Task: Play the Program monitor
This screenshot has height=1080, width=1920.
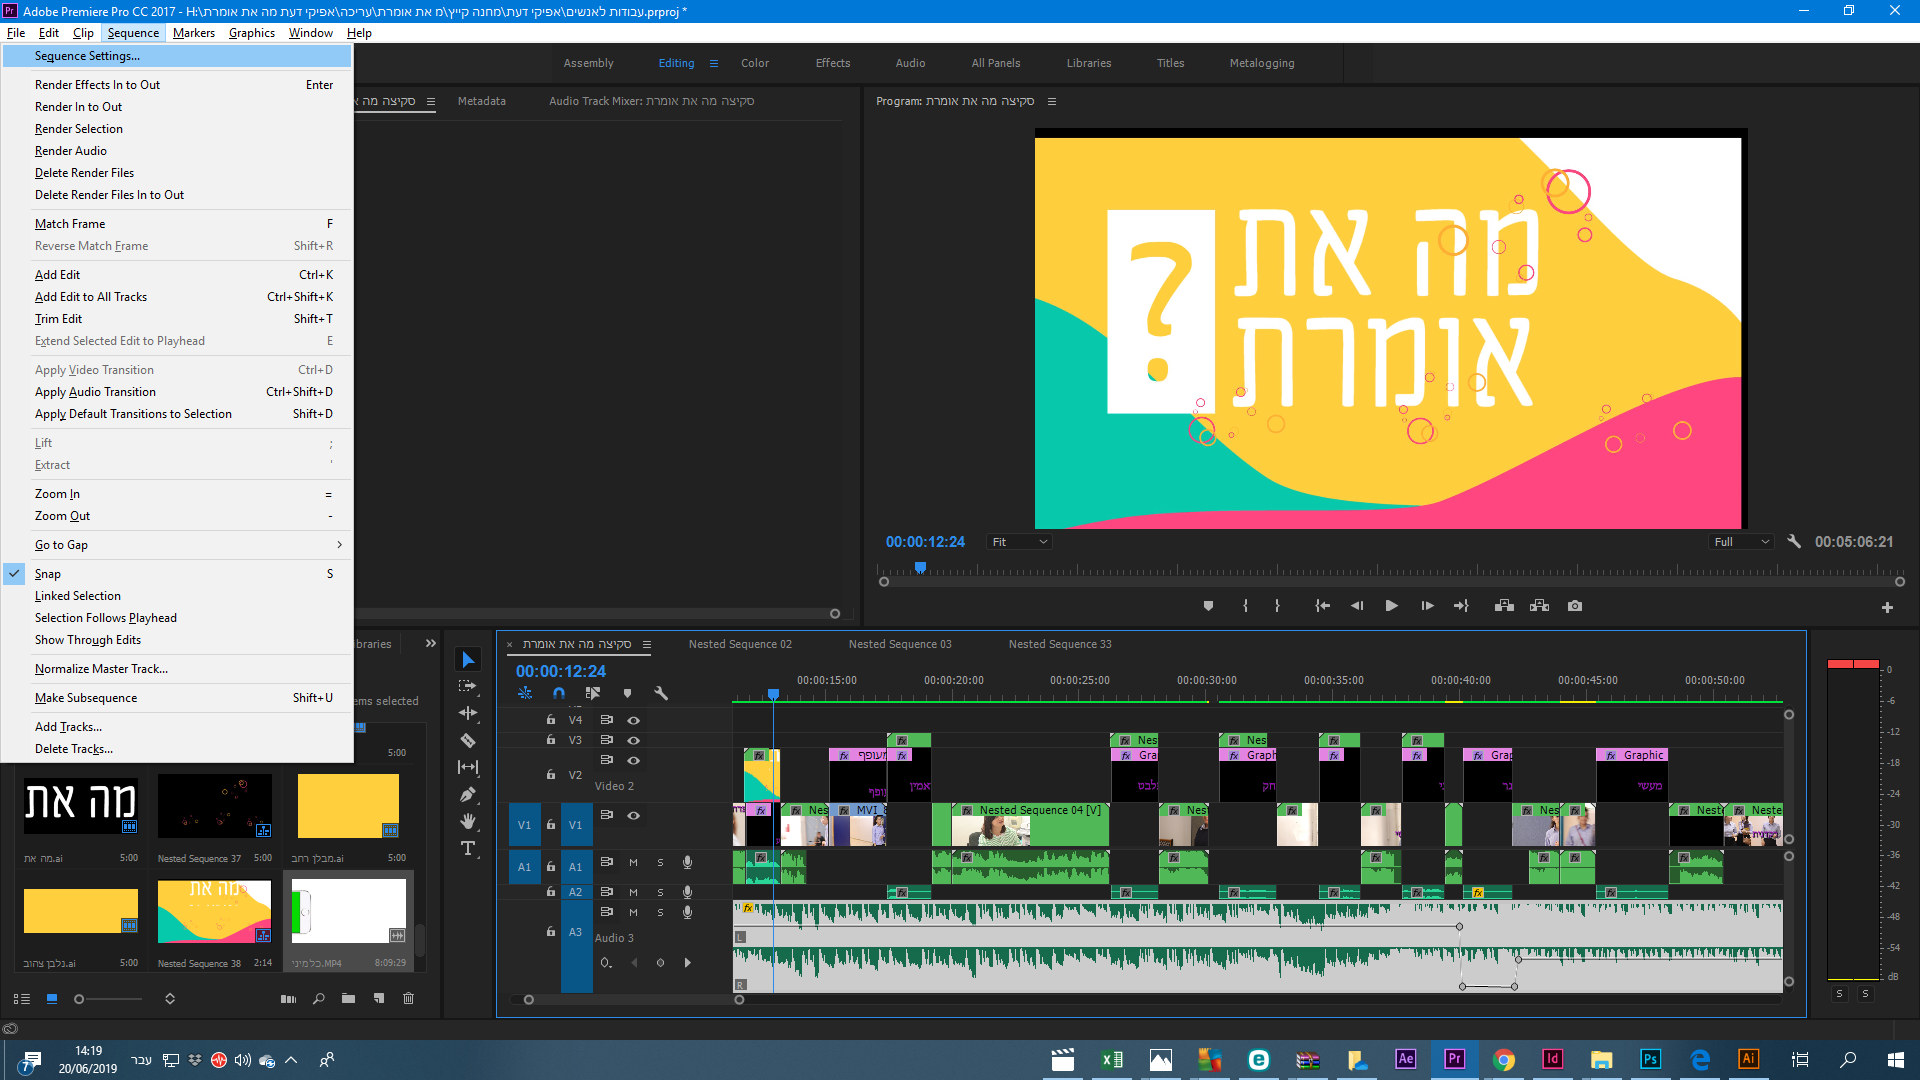Action: [1391, 606]
